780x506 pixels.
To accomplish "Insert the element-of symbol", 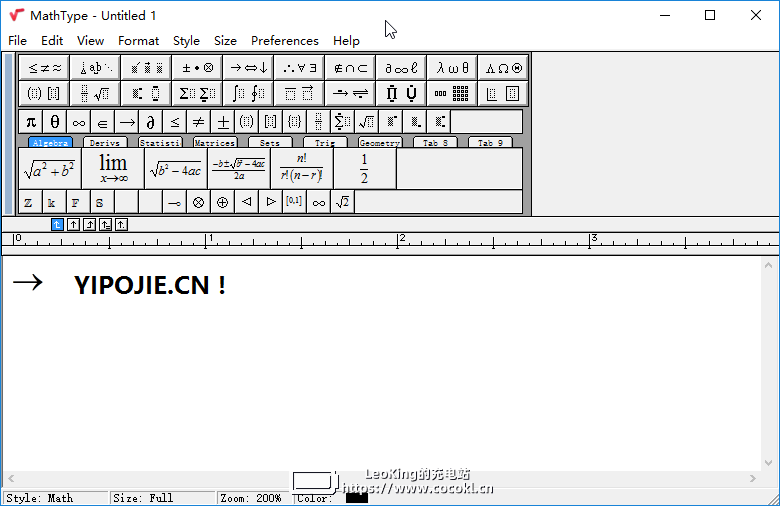I will point(102,121).
